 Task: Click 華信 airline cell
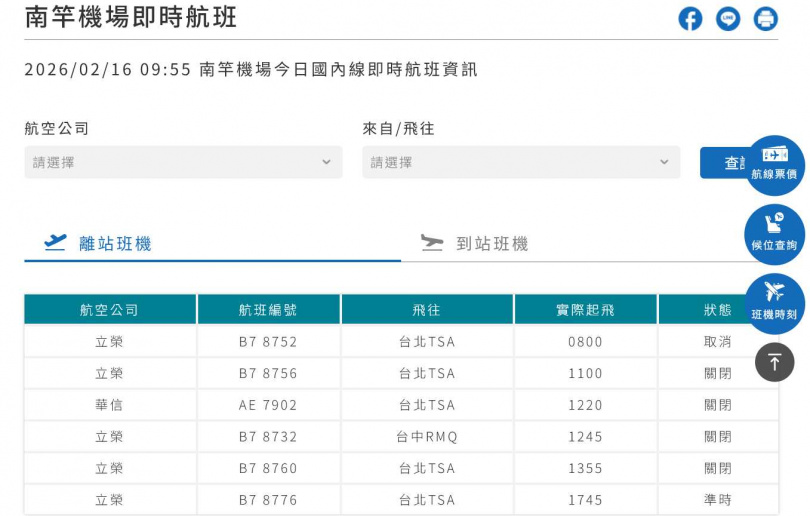(110, 405)
